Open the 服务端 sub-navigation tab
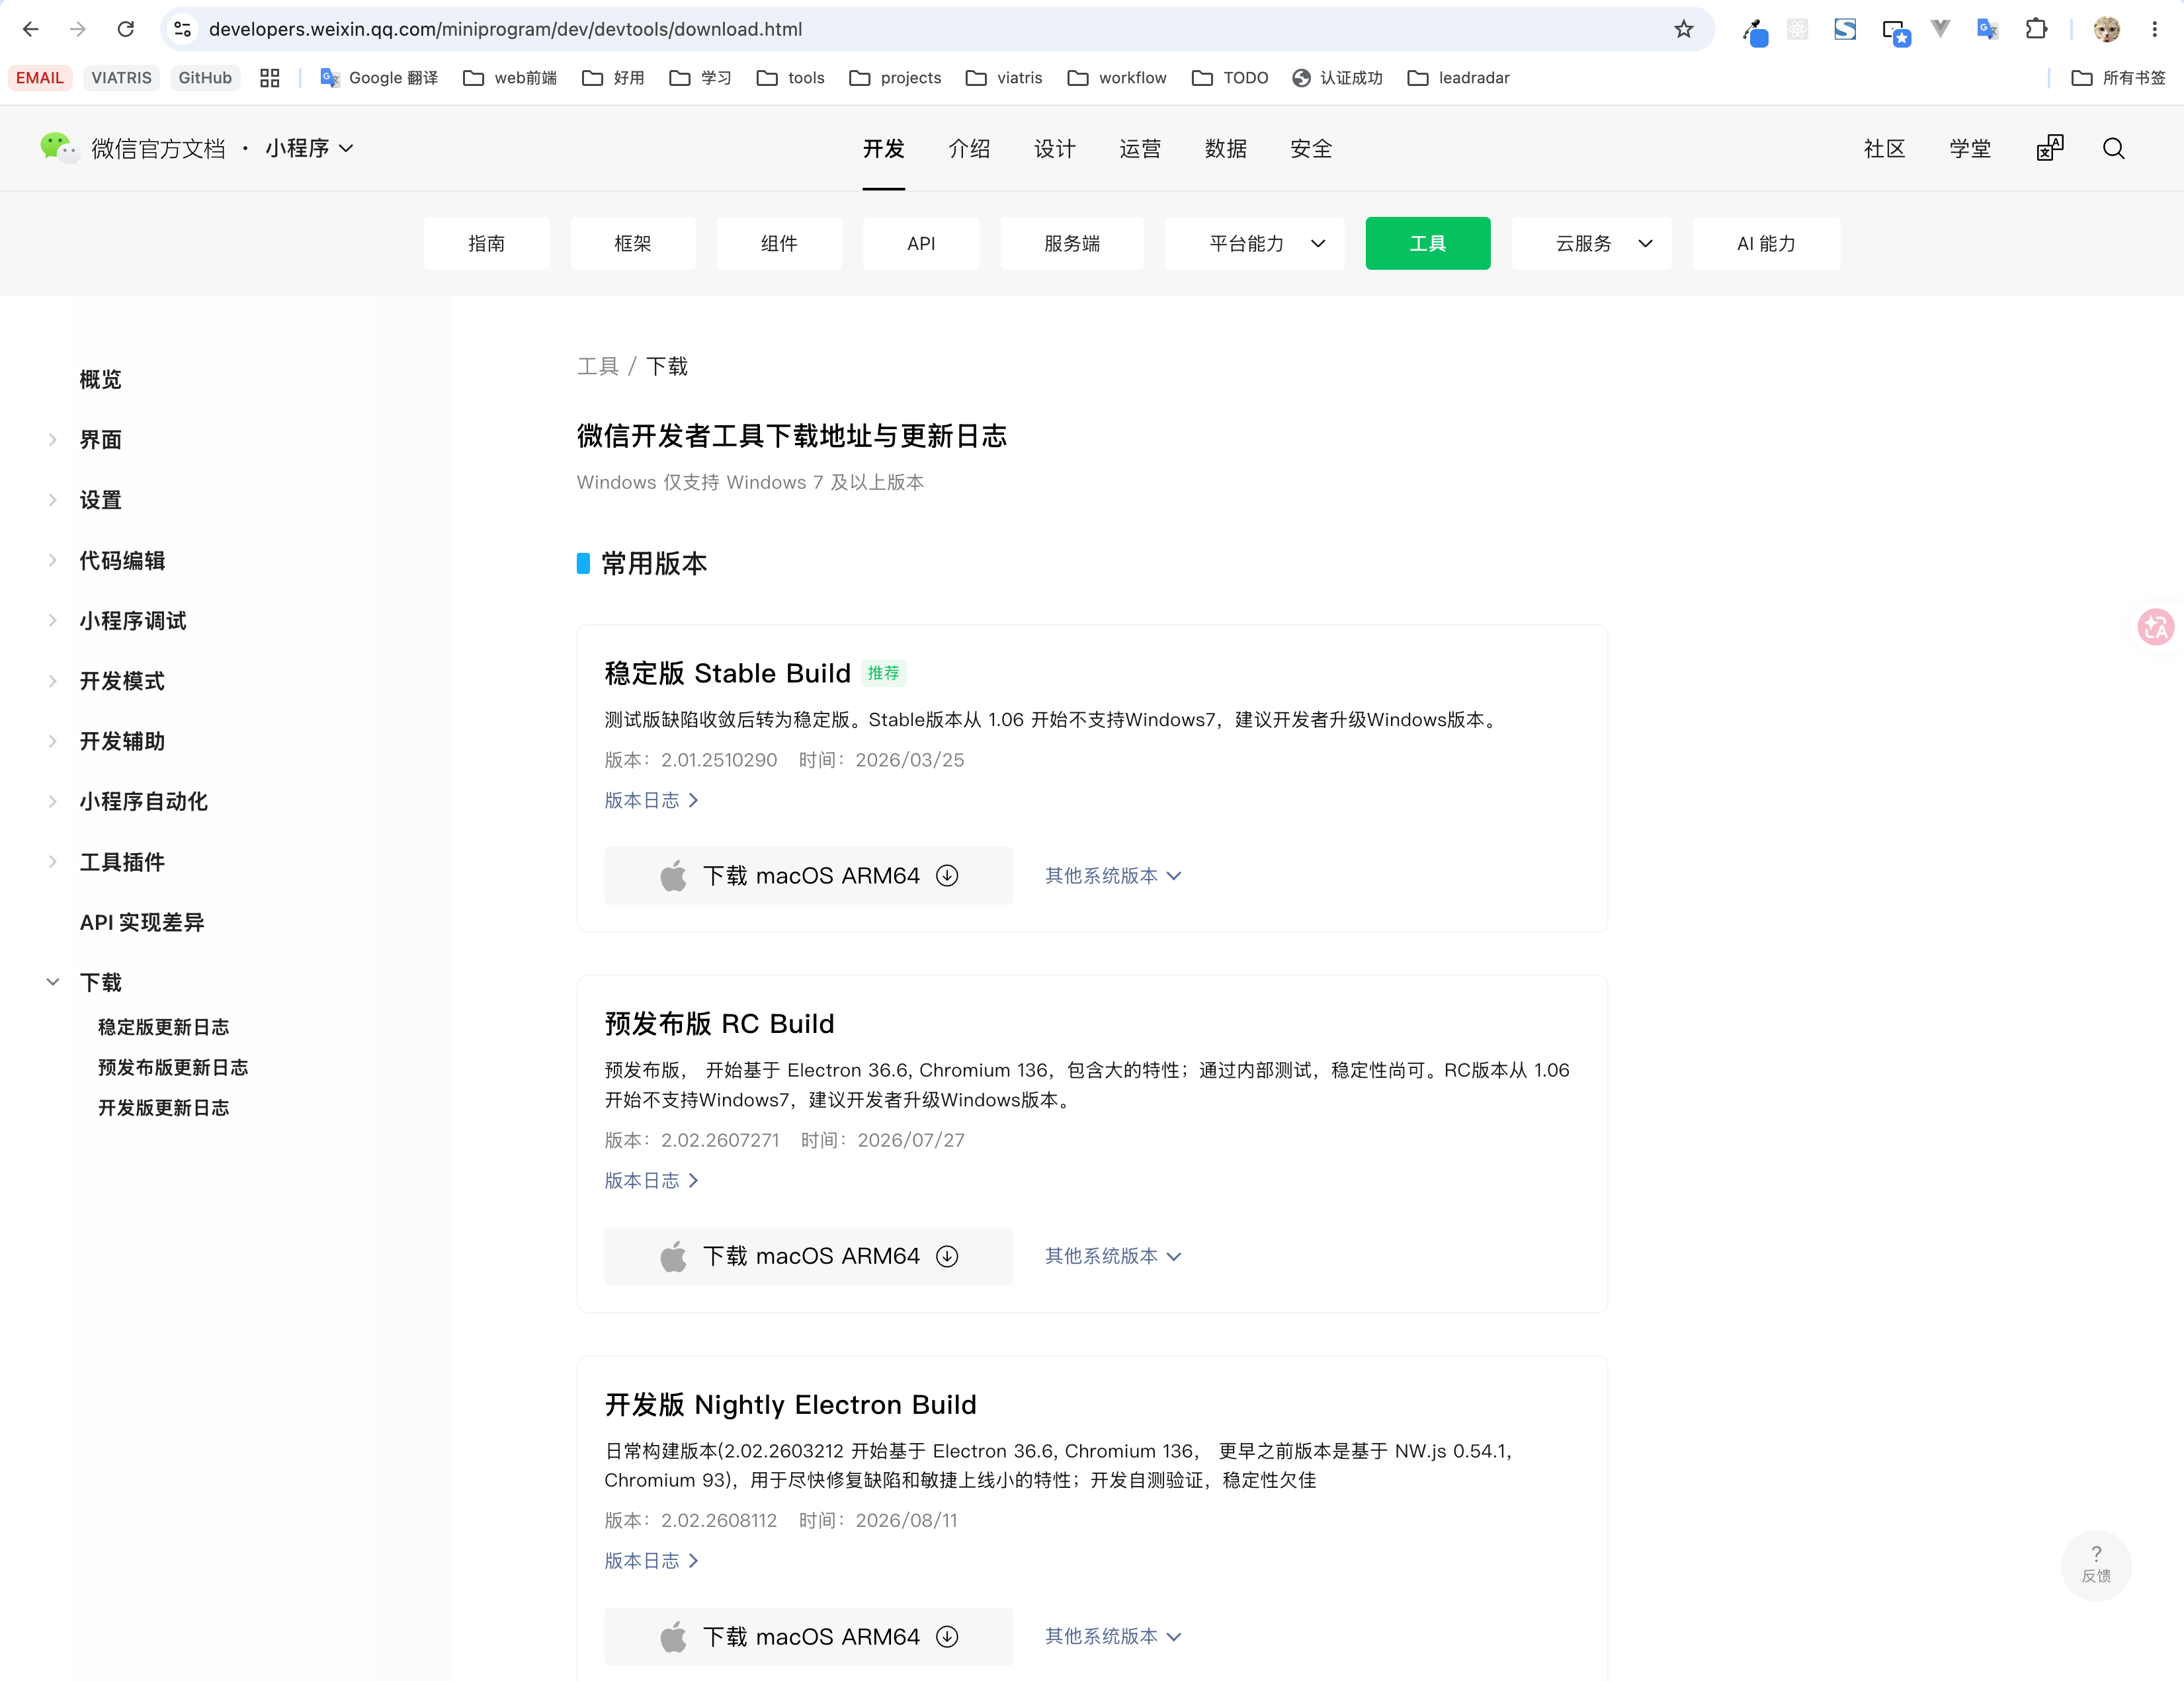Viewport: 2184px width, 1681px height. [1072, 243]
